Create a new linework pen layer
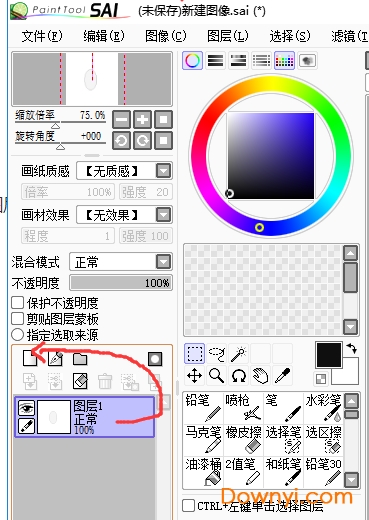This screenshot has width=369, height=520. (55, 358)
